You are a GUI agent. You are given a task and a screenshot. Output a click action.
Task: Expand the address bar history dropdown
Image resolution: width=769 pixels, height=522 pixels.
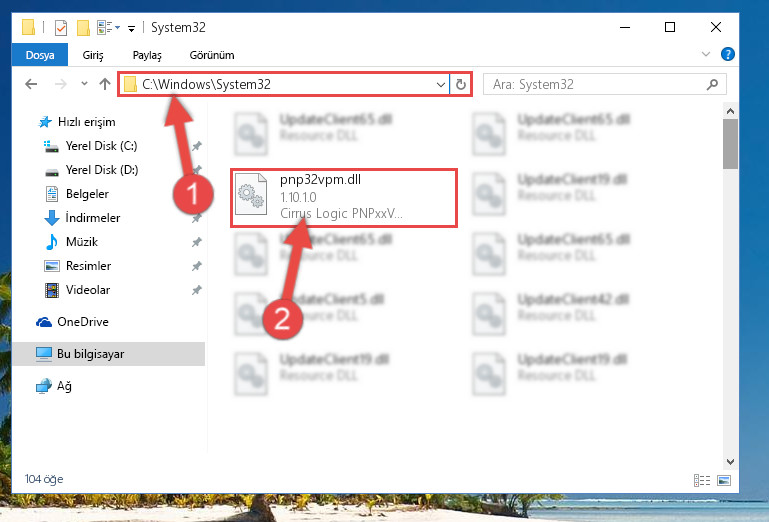(x=440, y=85)
